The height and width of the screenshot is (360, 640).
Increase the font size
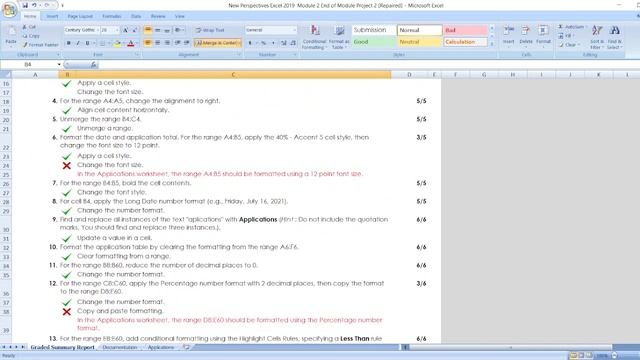click(x=125, y=30)
